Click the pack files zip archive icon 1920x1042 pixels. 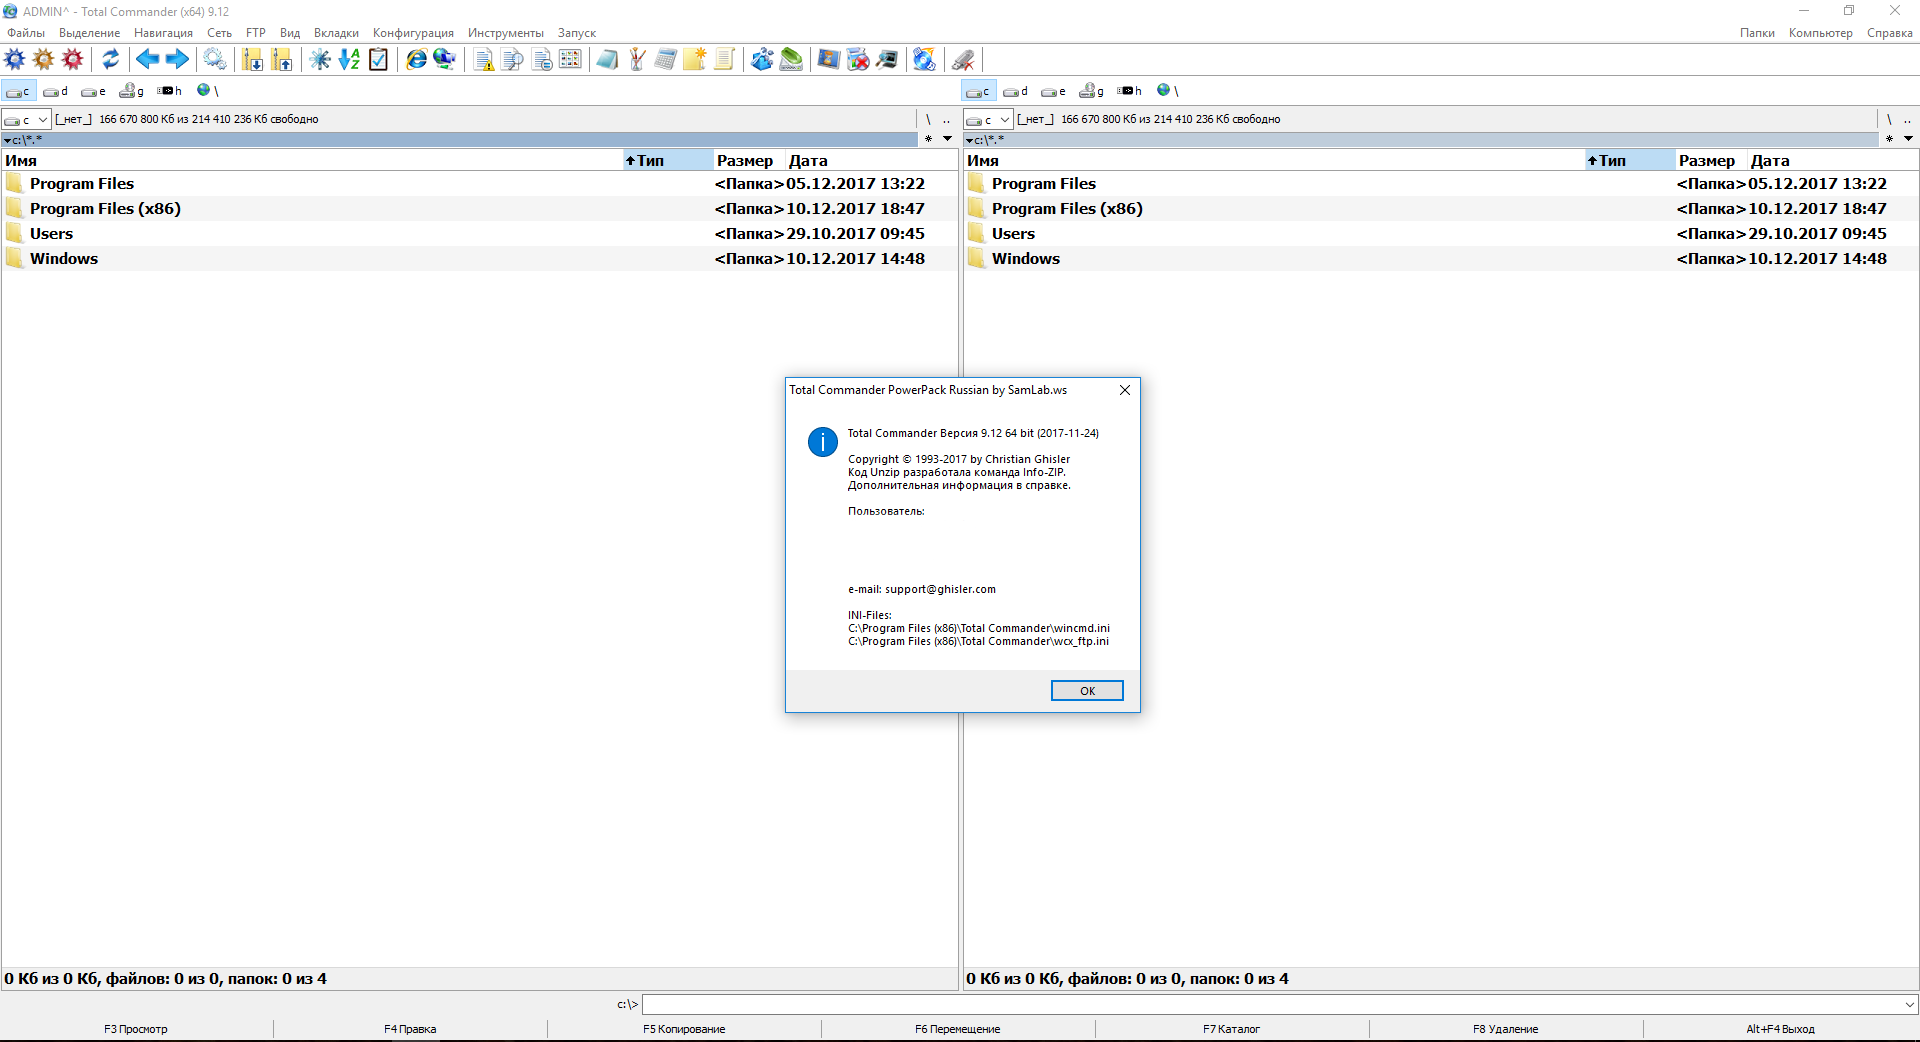(x=252, y=60)
